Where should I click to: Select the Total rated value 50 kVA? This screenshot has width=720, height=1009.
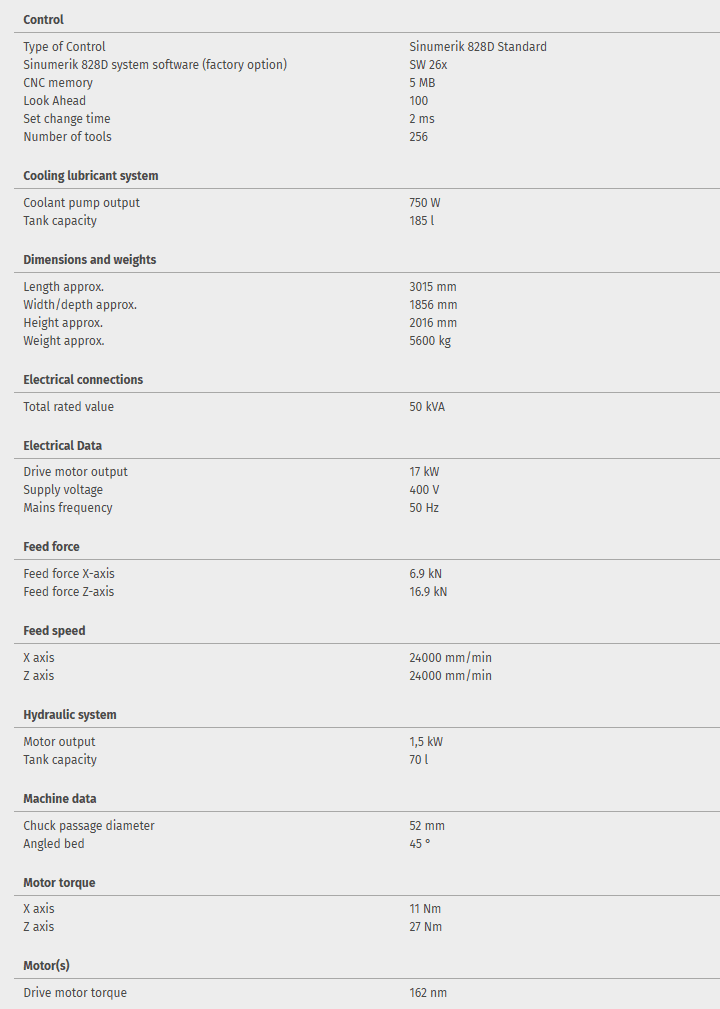(x=427, y=407)
